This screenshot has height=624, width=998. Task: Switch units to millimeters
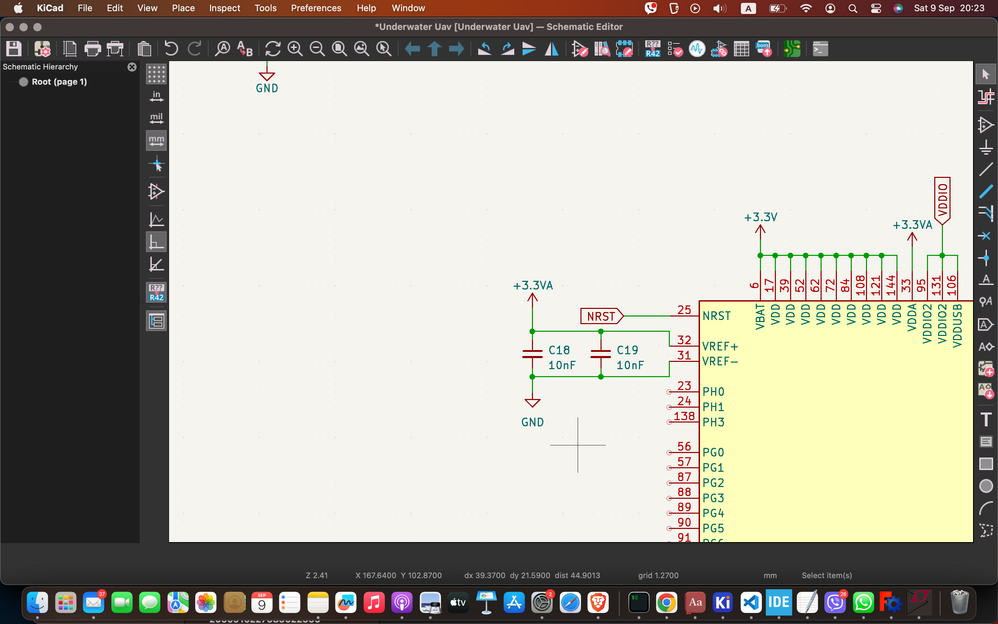pyautogui.click(x=156, y=141)
